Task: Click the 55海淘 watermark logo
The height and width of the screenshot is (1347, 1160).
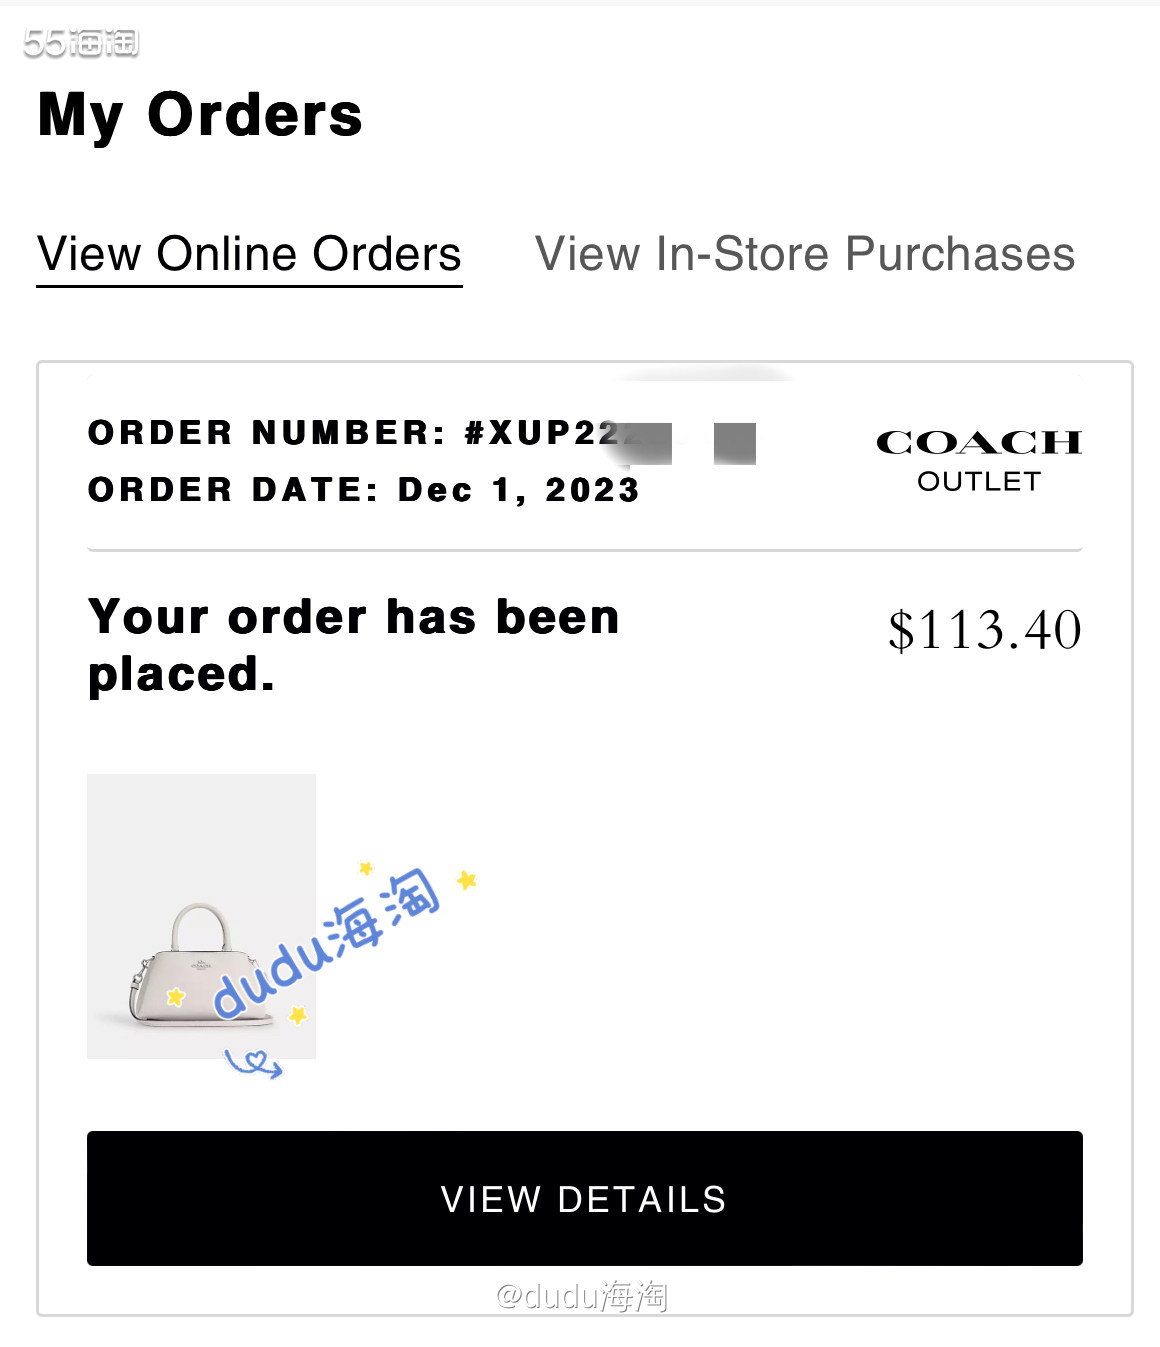Action: 81,43
